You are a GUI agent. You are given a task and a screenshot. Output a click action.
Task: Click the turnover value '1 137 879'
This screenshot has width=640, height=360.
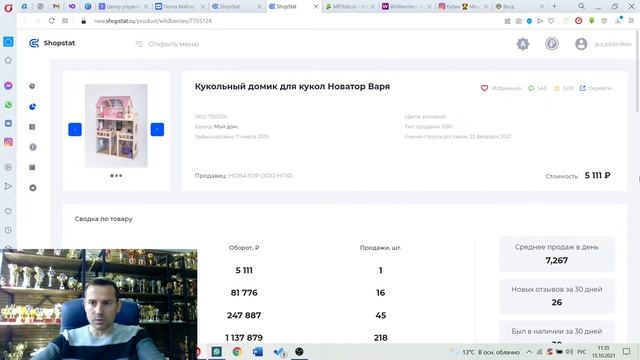244,338
